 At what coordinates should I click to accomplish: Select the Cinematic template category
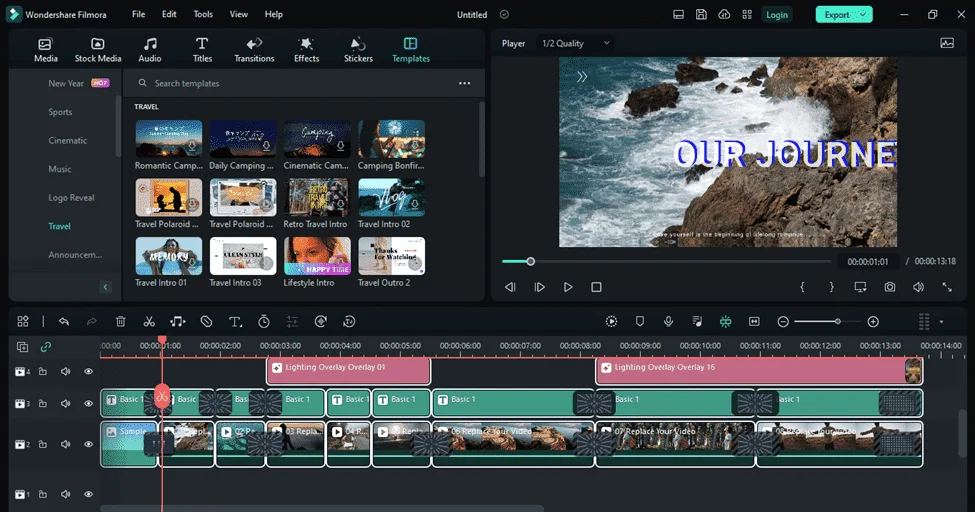tap(68, 141)
